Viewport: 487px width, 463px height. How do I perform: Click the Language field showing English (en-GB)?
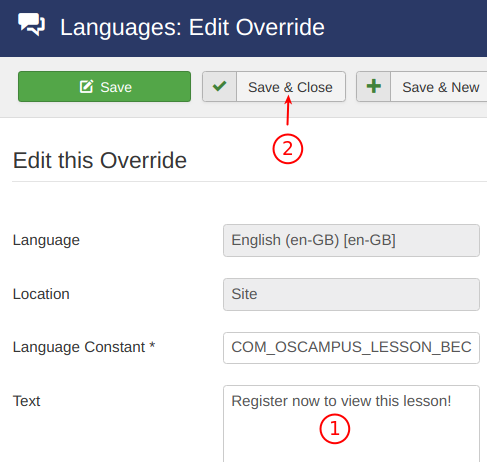click(351, 240)
